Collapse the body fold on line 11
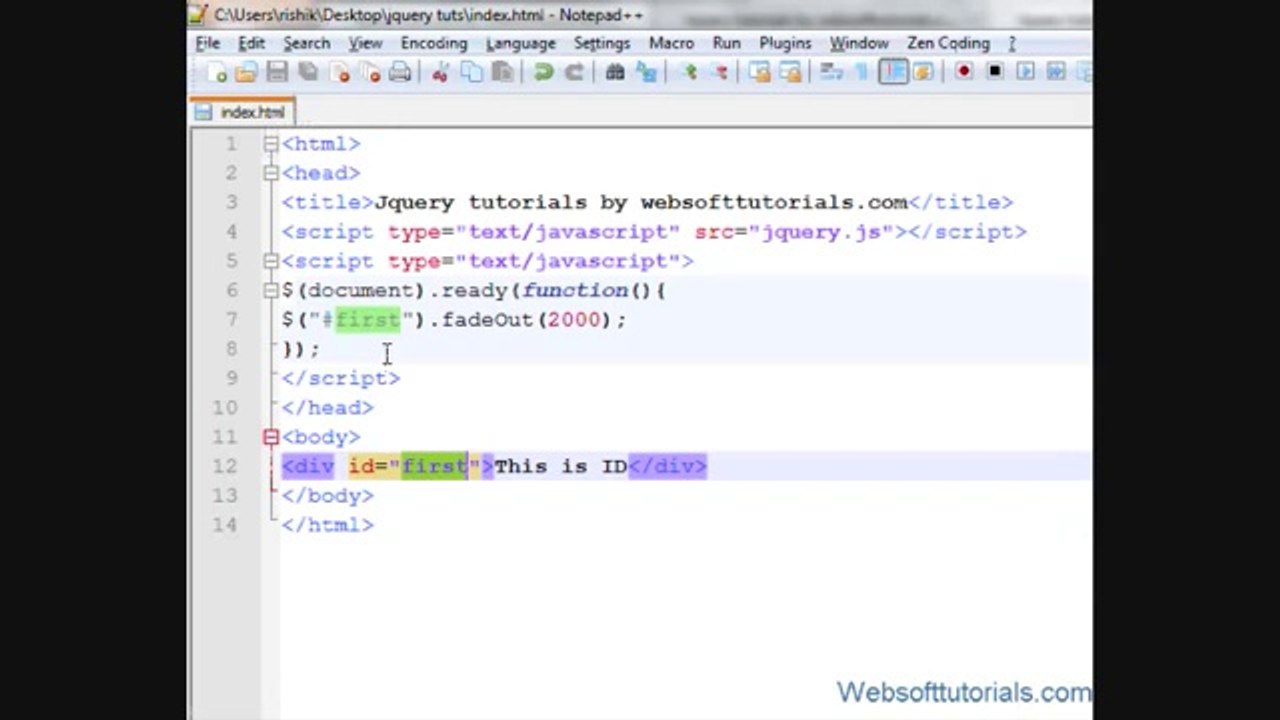Screen dimensions: 1280x720 coord(271,437)
